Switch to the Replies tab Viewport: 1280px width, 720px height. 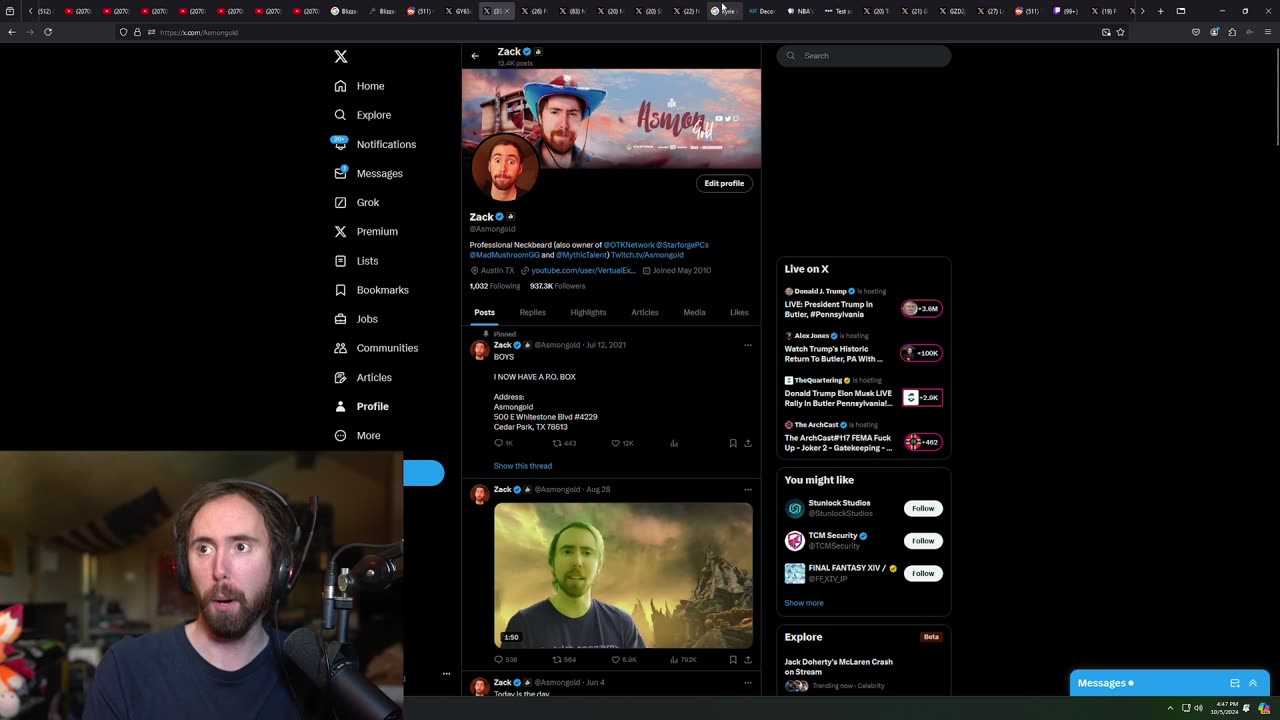(x=532, y=312)
